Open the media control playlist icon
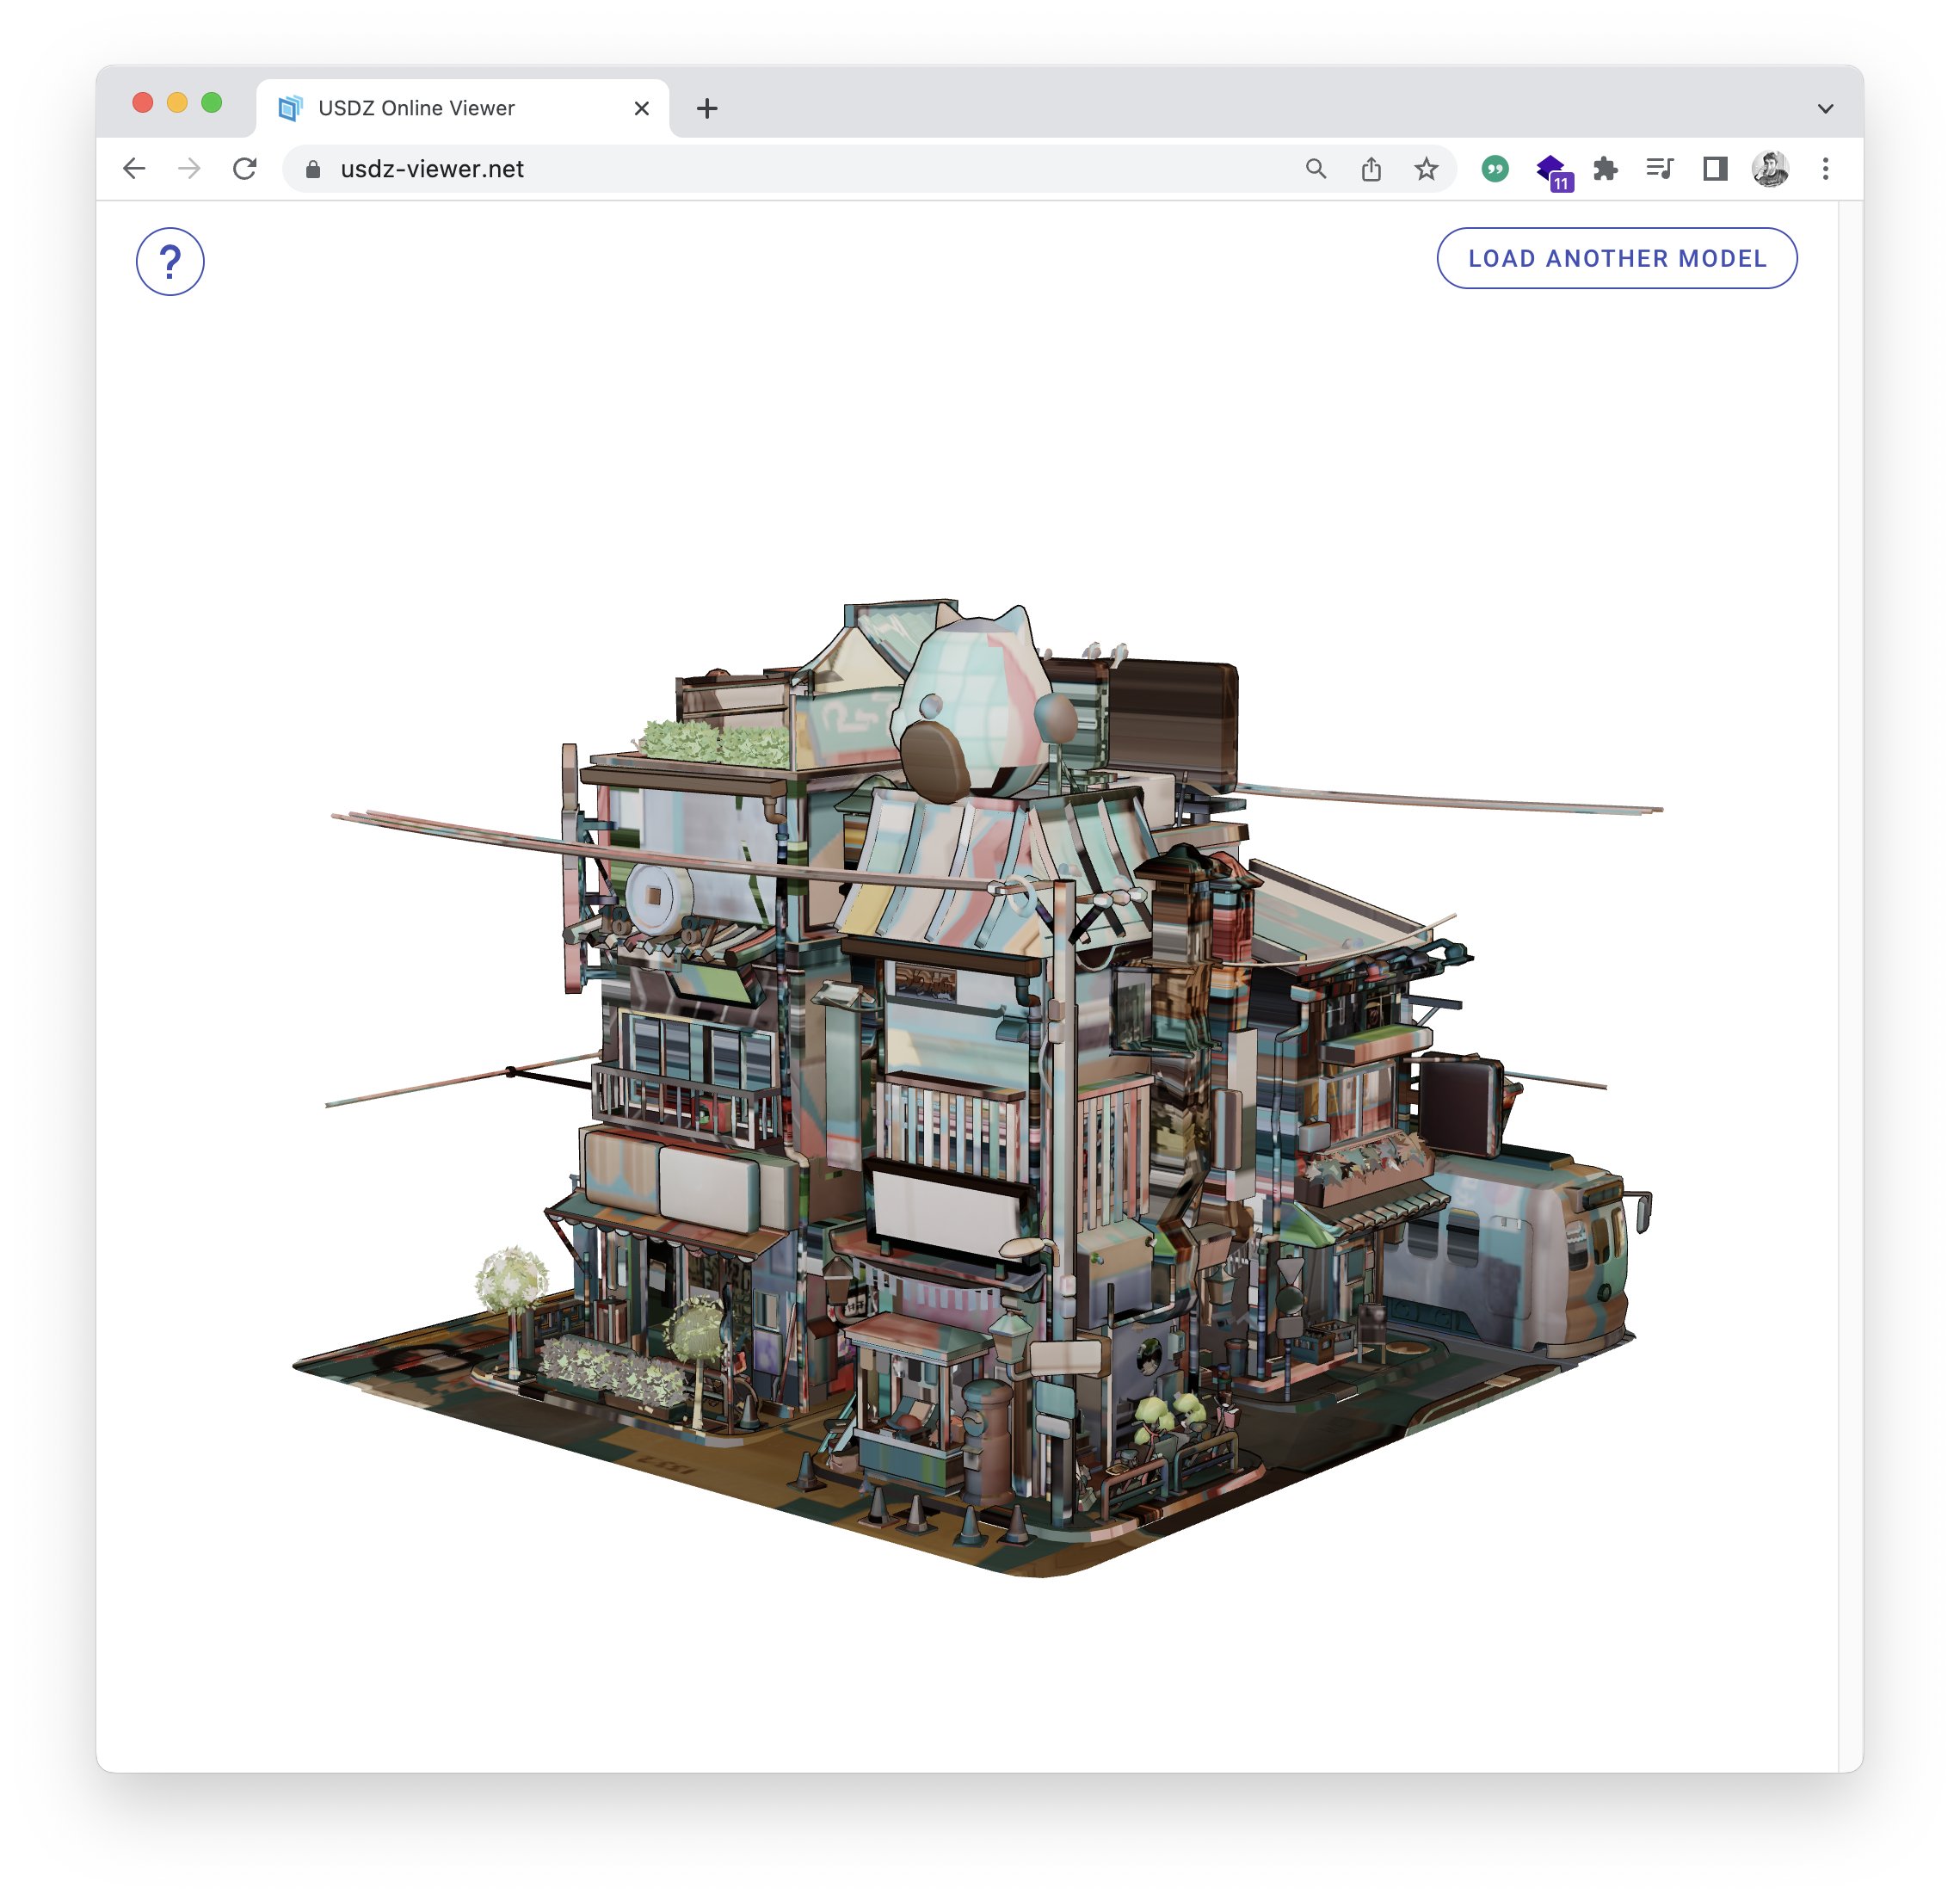 point(1660,169)
